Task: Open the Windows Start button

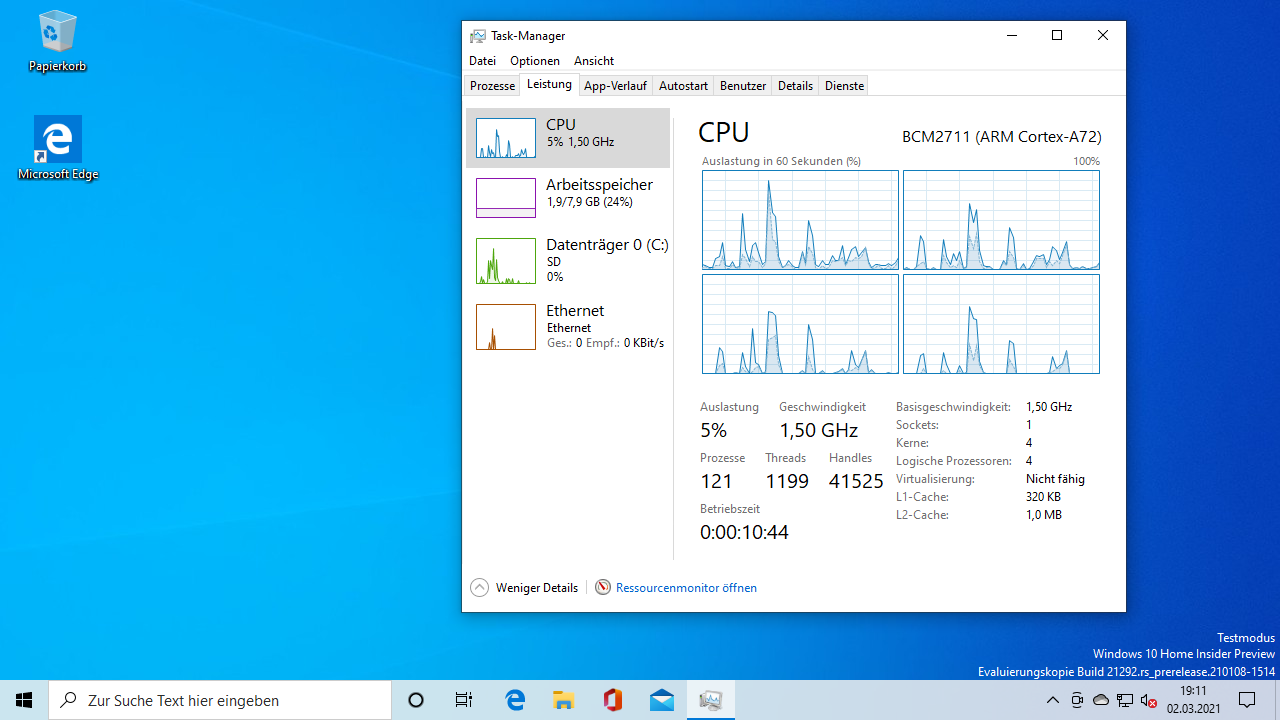Action: point(24,700)
